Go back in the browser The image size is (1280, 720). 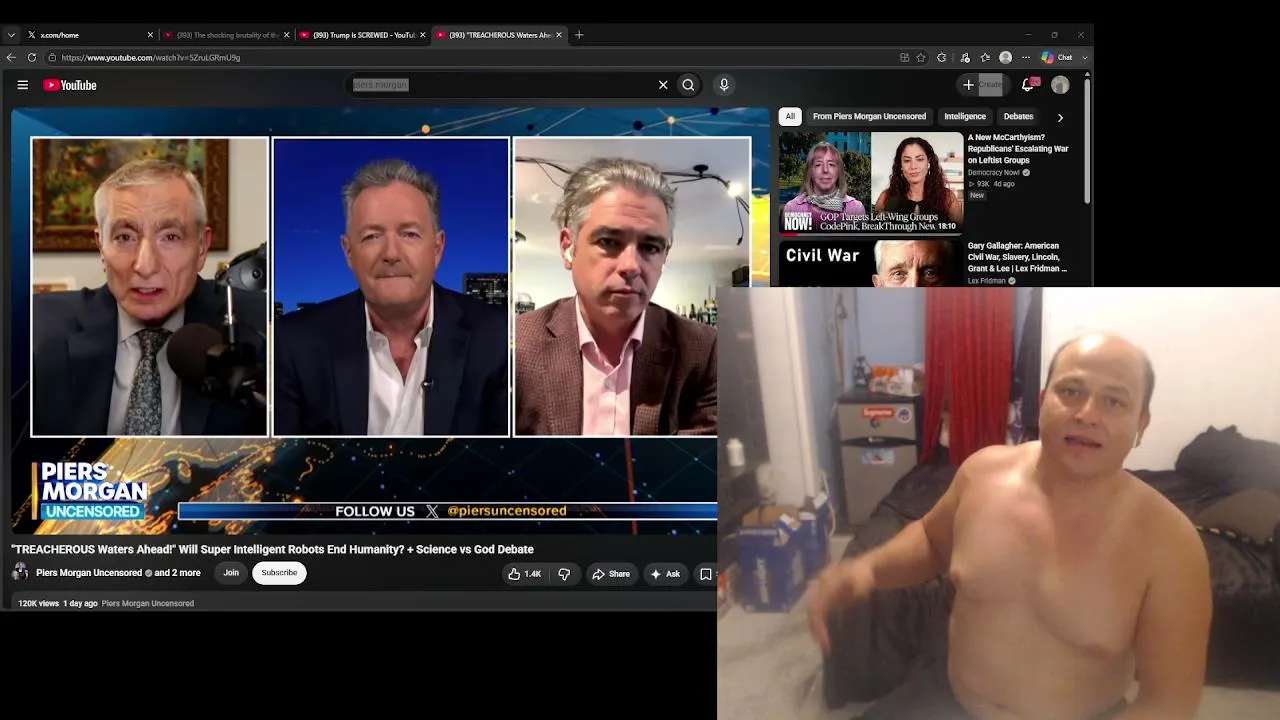(x=11, y=57)
